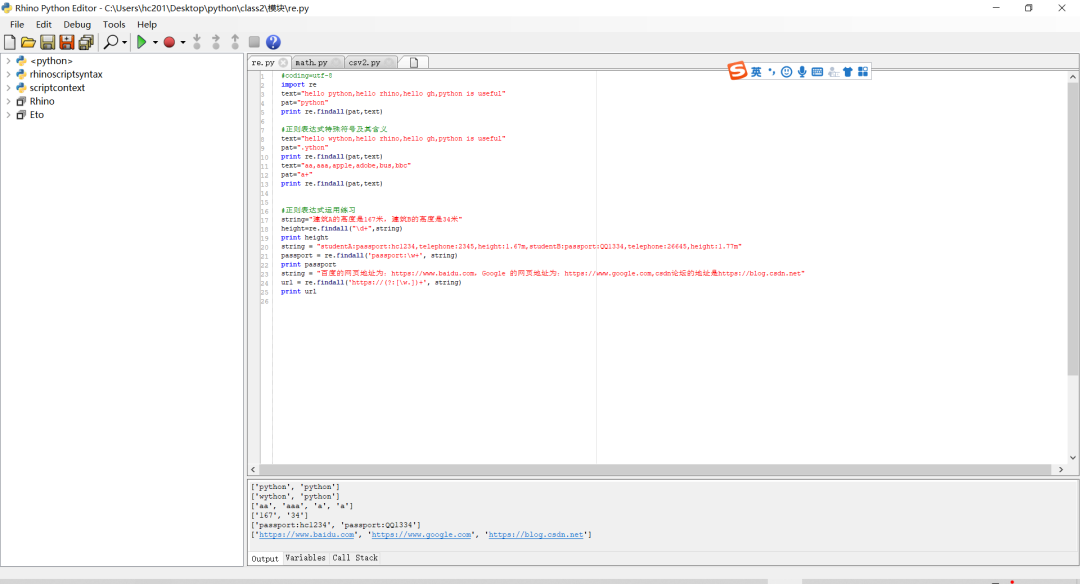Image resolution: width=1080 pixels, height=584 pixels.
Task: Save all open scripts
Action: pyautogui.click(x=86, y=42)
